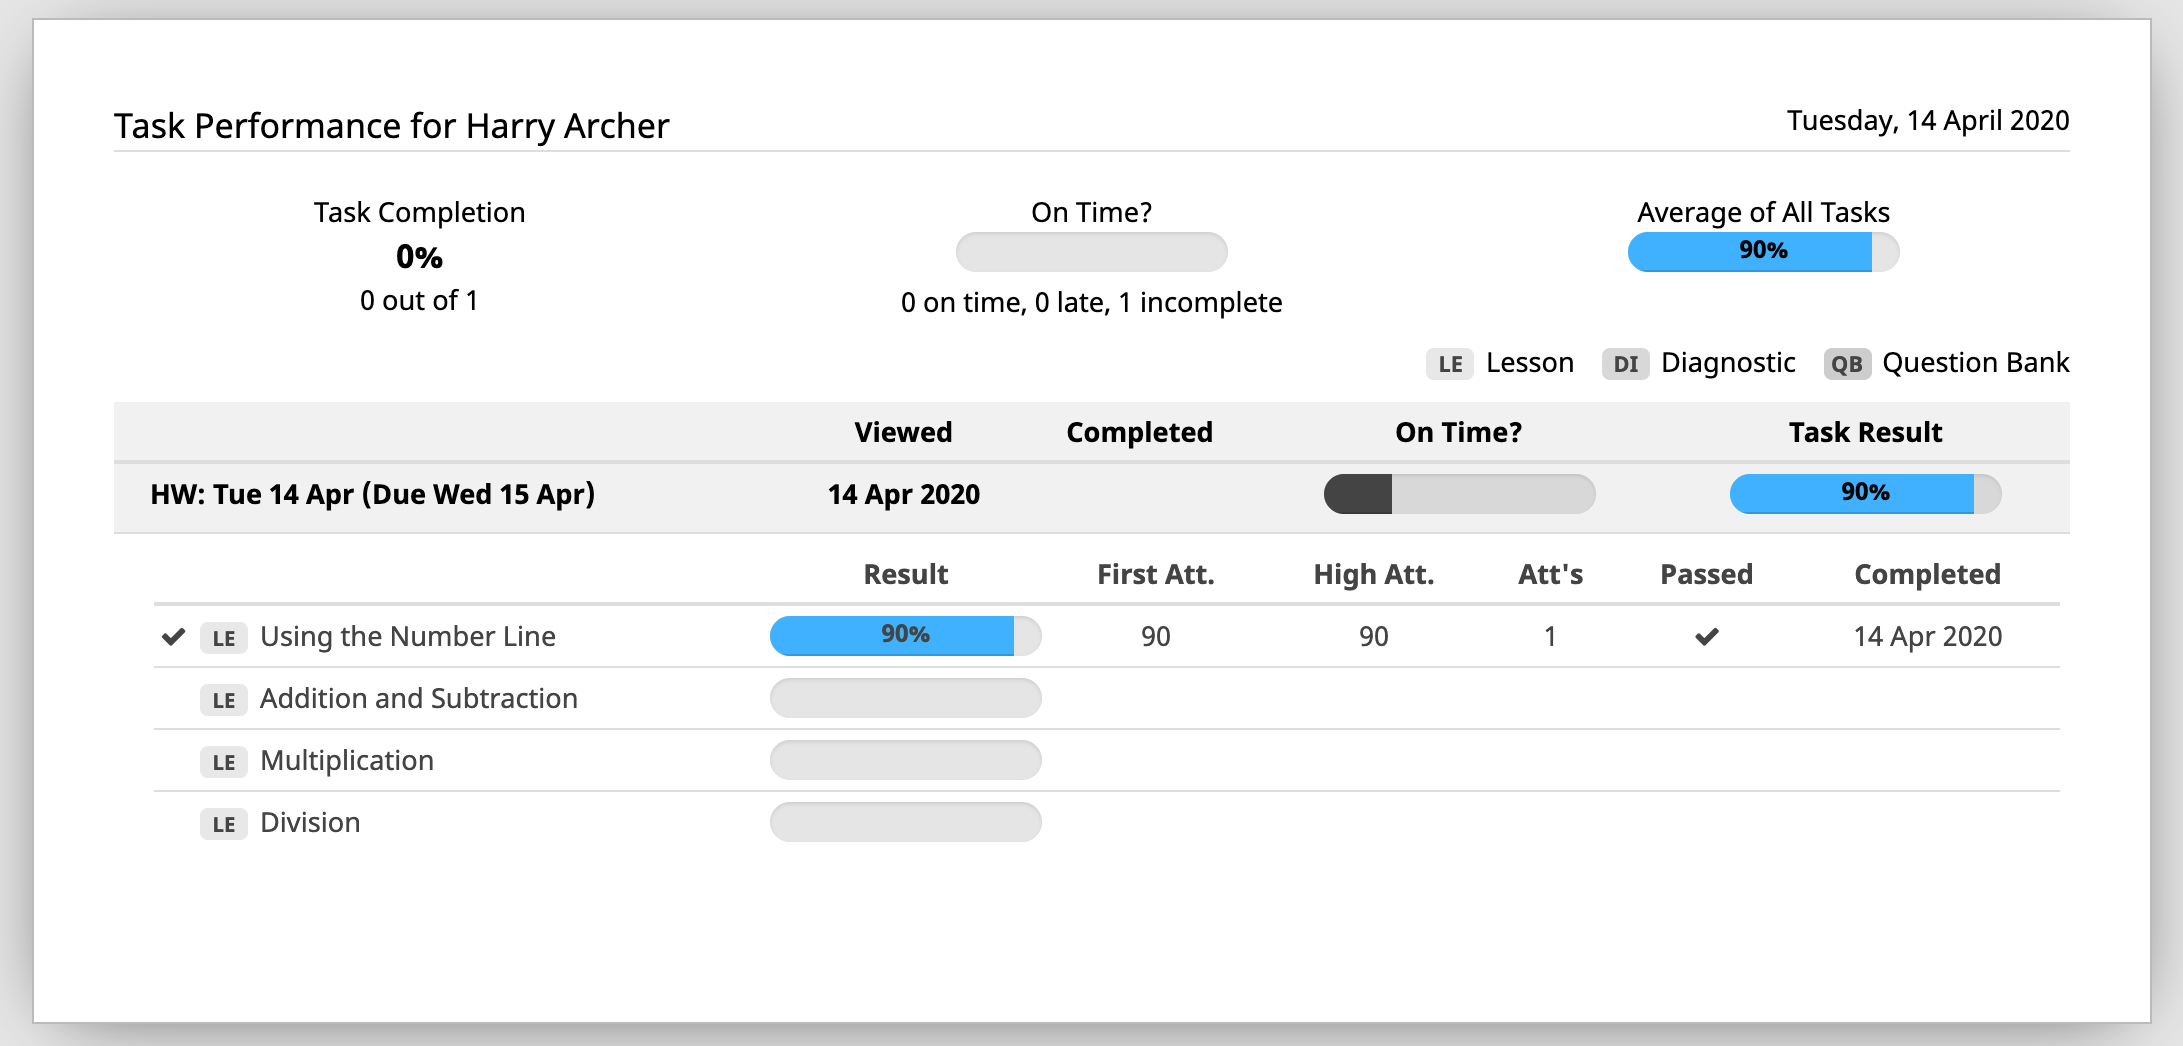Open the Addition and Subtraction lesson
The height and width of the screenshot is (1046, 2183).
click(x=418, y=698)
